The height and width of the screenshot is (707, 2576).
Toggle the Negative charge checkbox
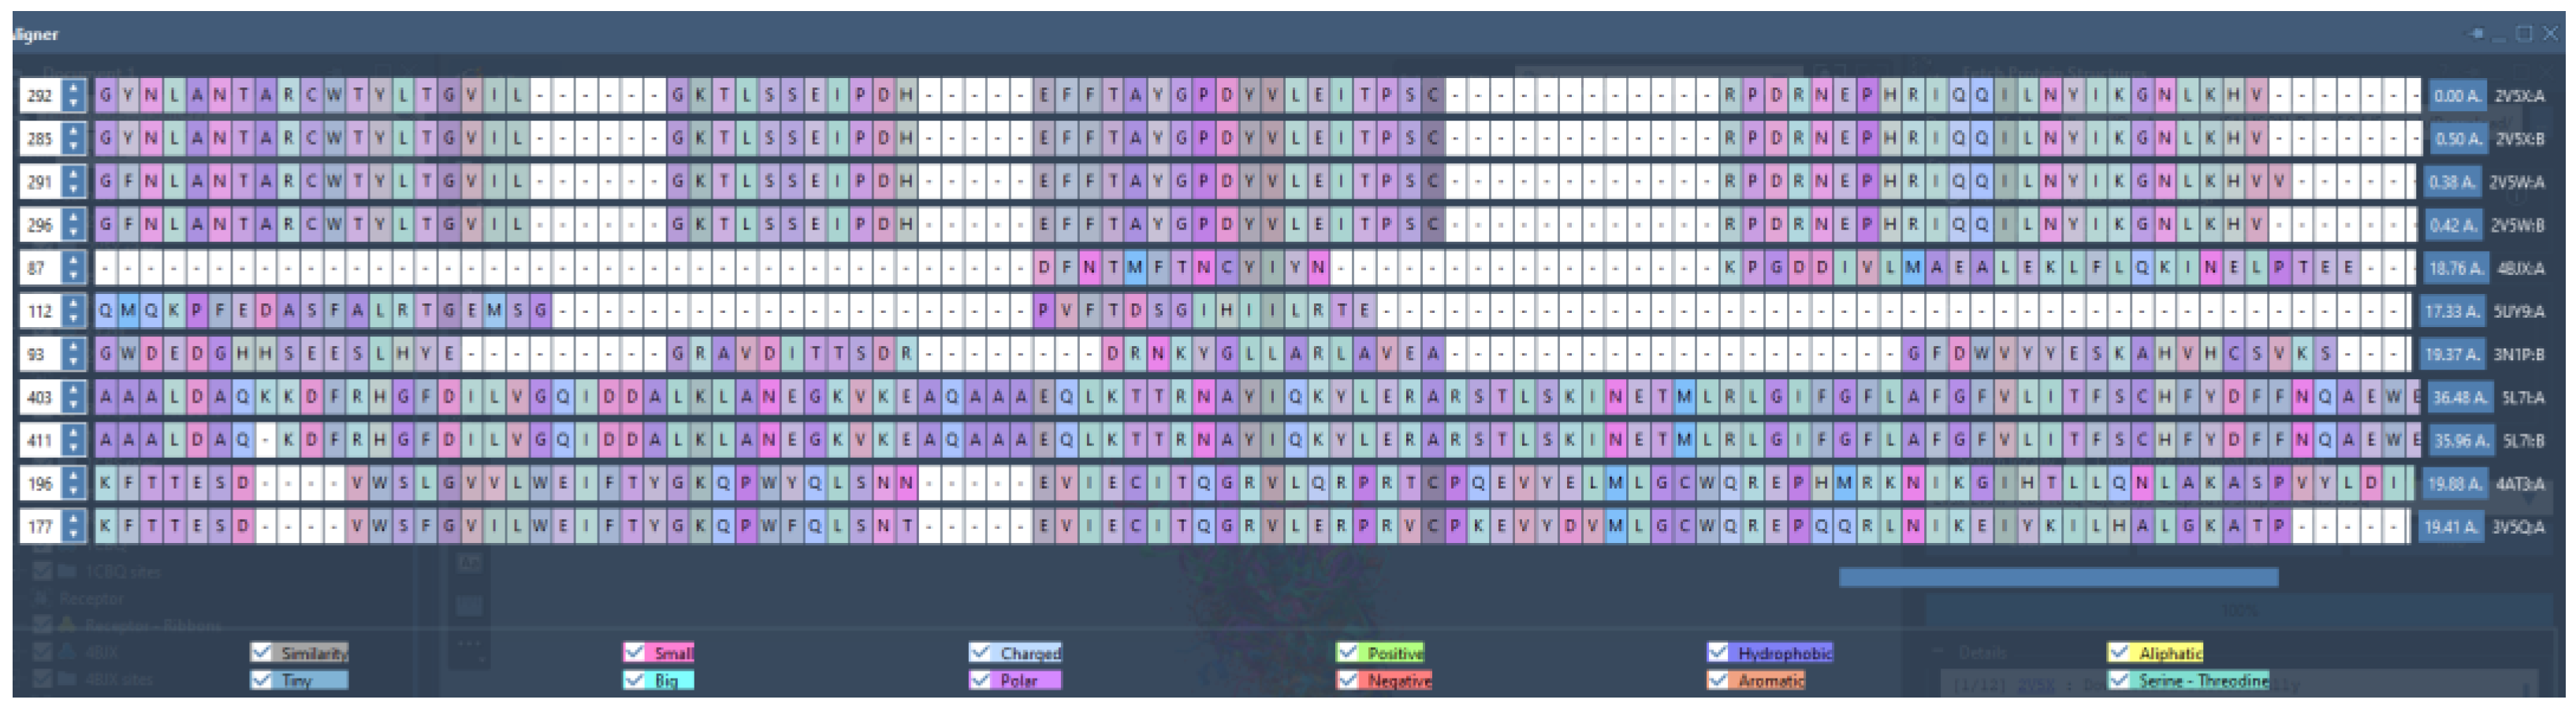tap(1348, 680)
